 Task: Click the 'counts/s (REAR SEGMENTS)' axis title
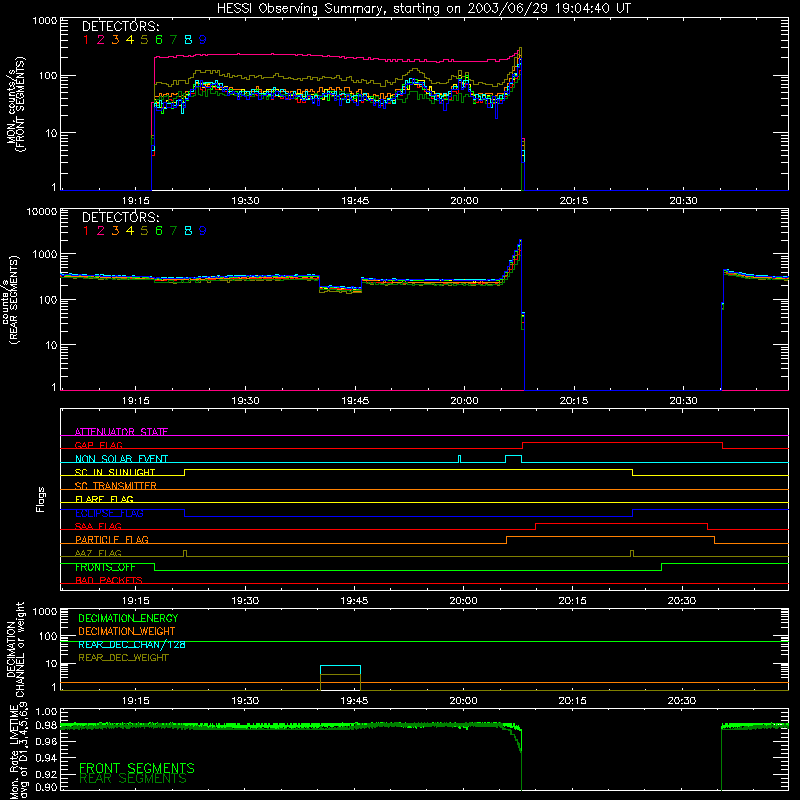pyautogui.click(x=12, y=299)
